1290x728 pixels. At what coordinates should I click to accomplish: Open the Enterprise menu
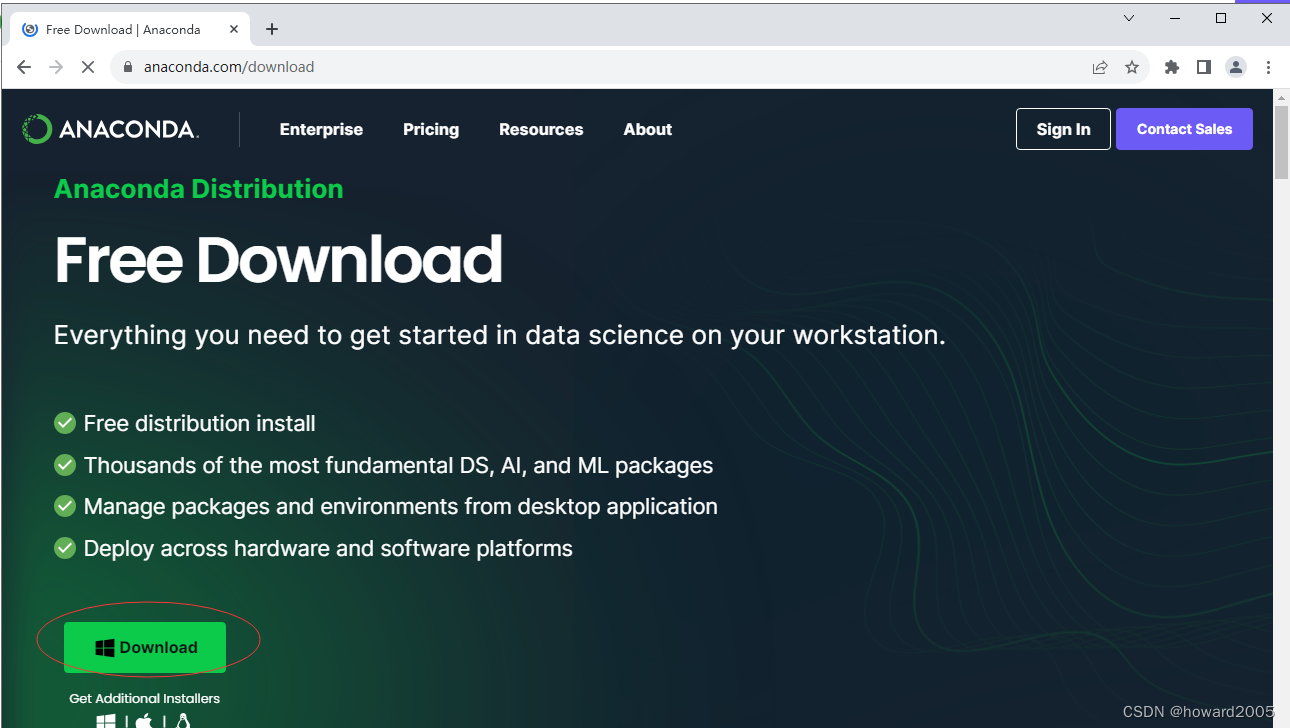pyautogui.click(x=321, y=129)
